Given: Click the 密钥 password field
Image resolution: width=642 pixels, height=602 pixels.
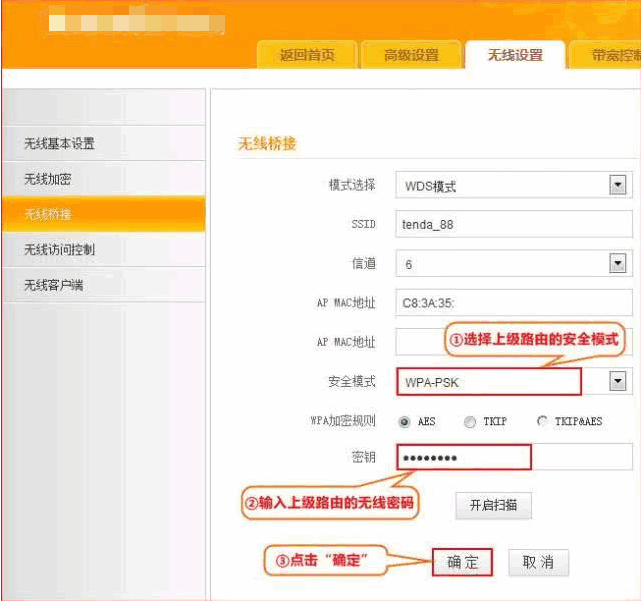Looking at the screenshot, I should click(x=463, y=458).
